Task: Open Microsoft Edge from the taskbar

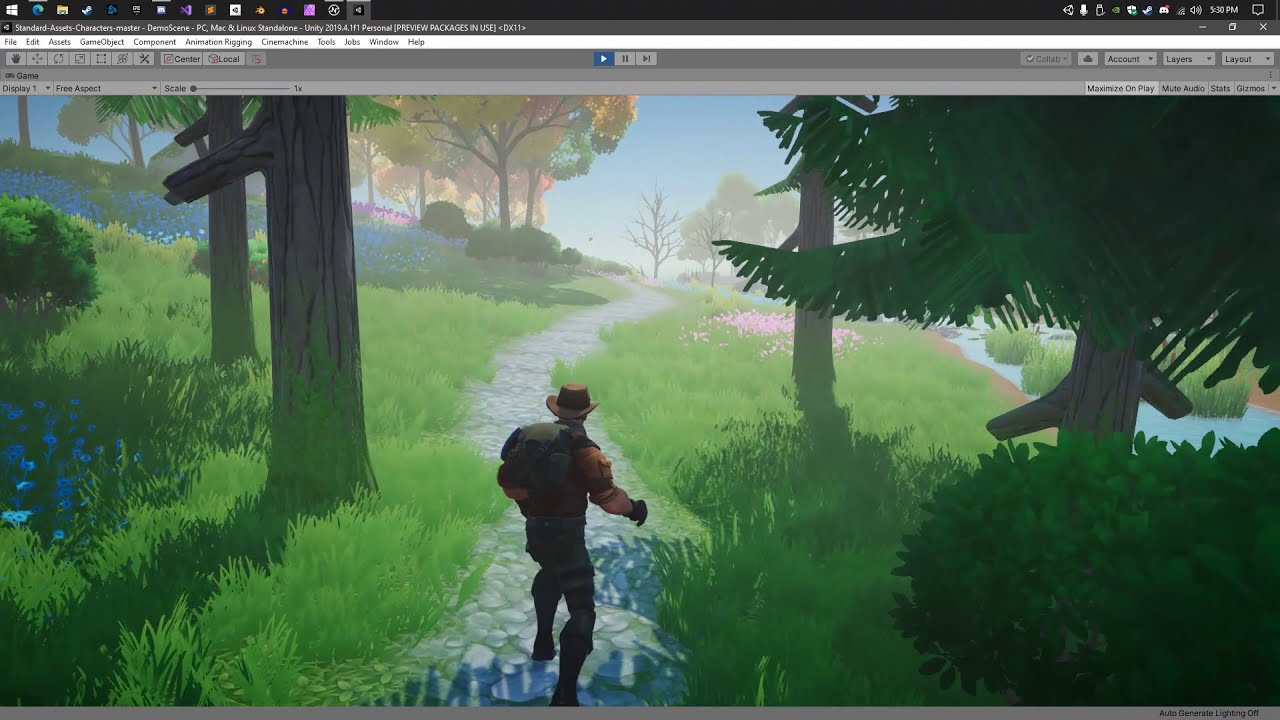Action: (x=38, y=10)
